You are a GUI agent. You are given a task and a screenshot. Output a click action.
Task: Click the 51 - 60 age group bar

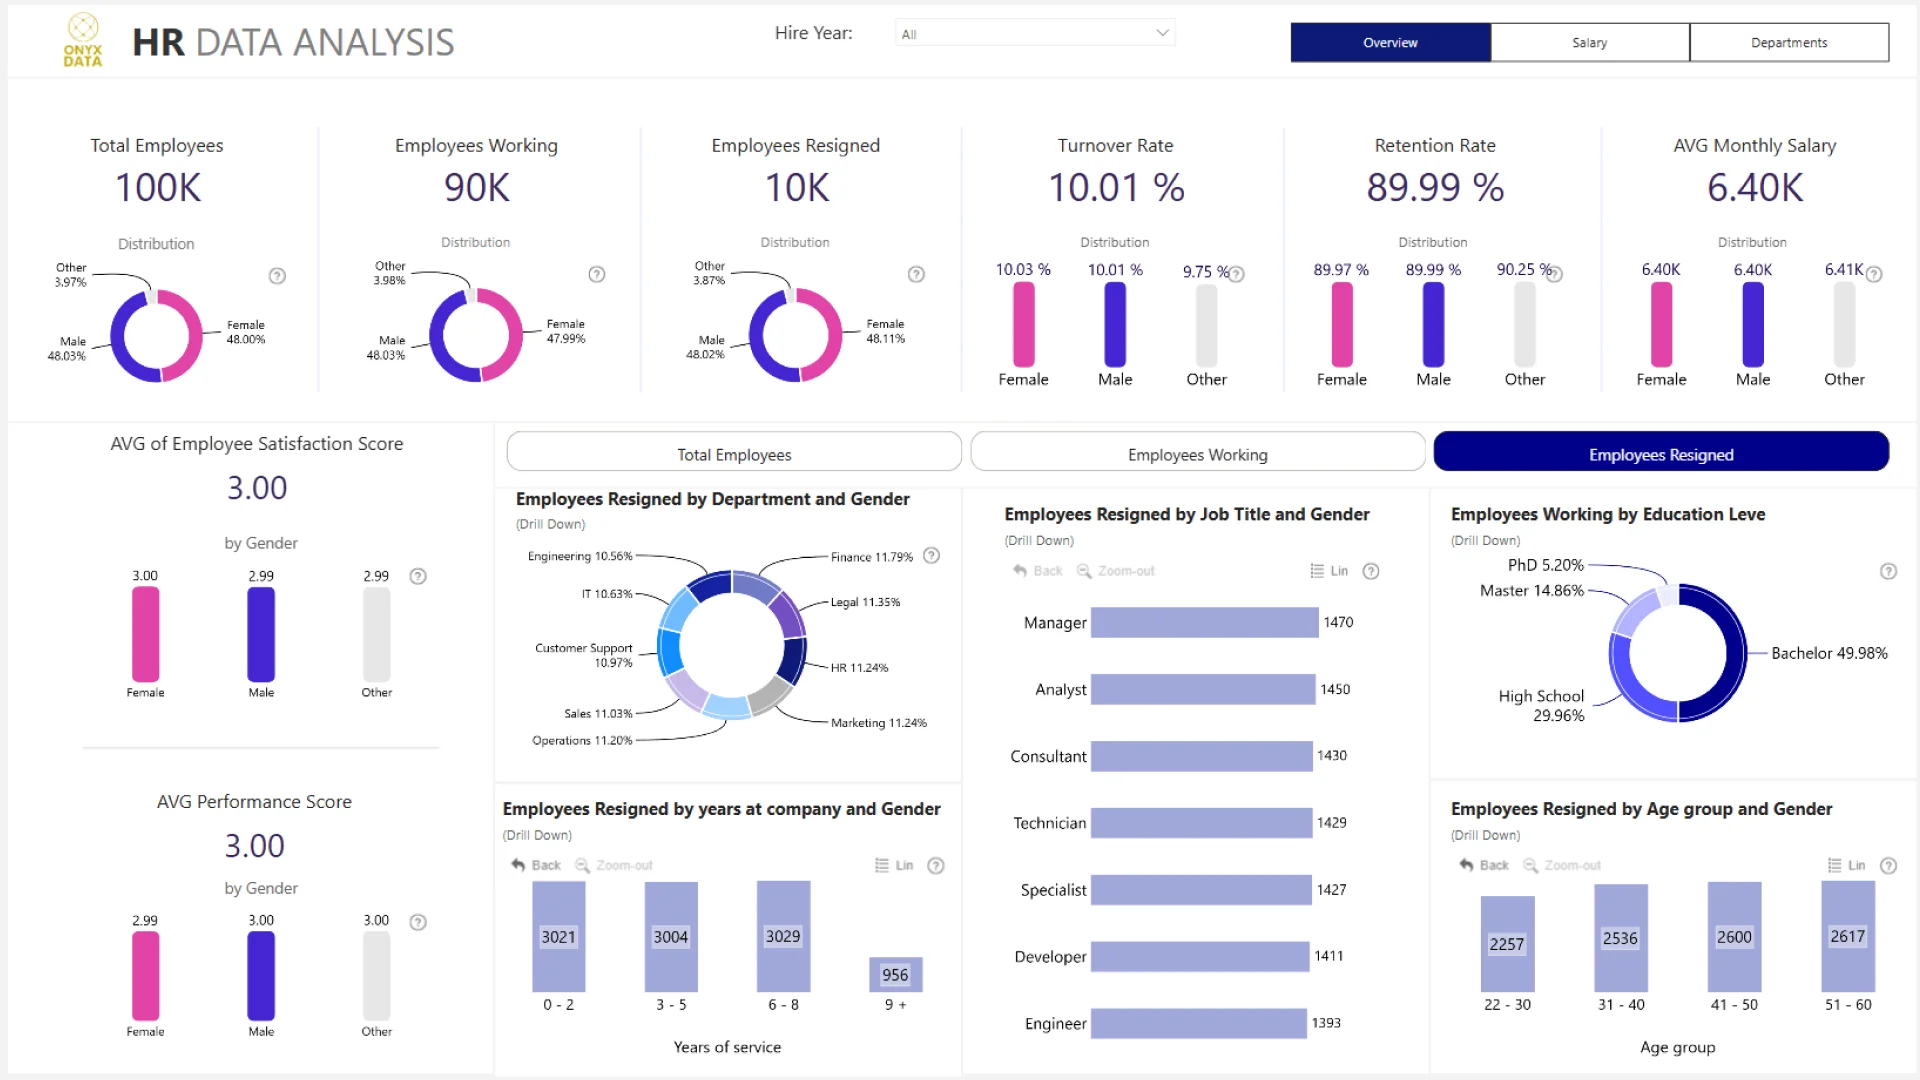tap(1848, 936)
